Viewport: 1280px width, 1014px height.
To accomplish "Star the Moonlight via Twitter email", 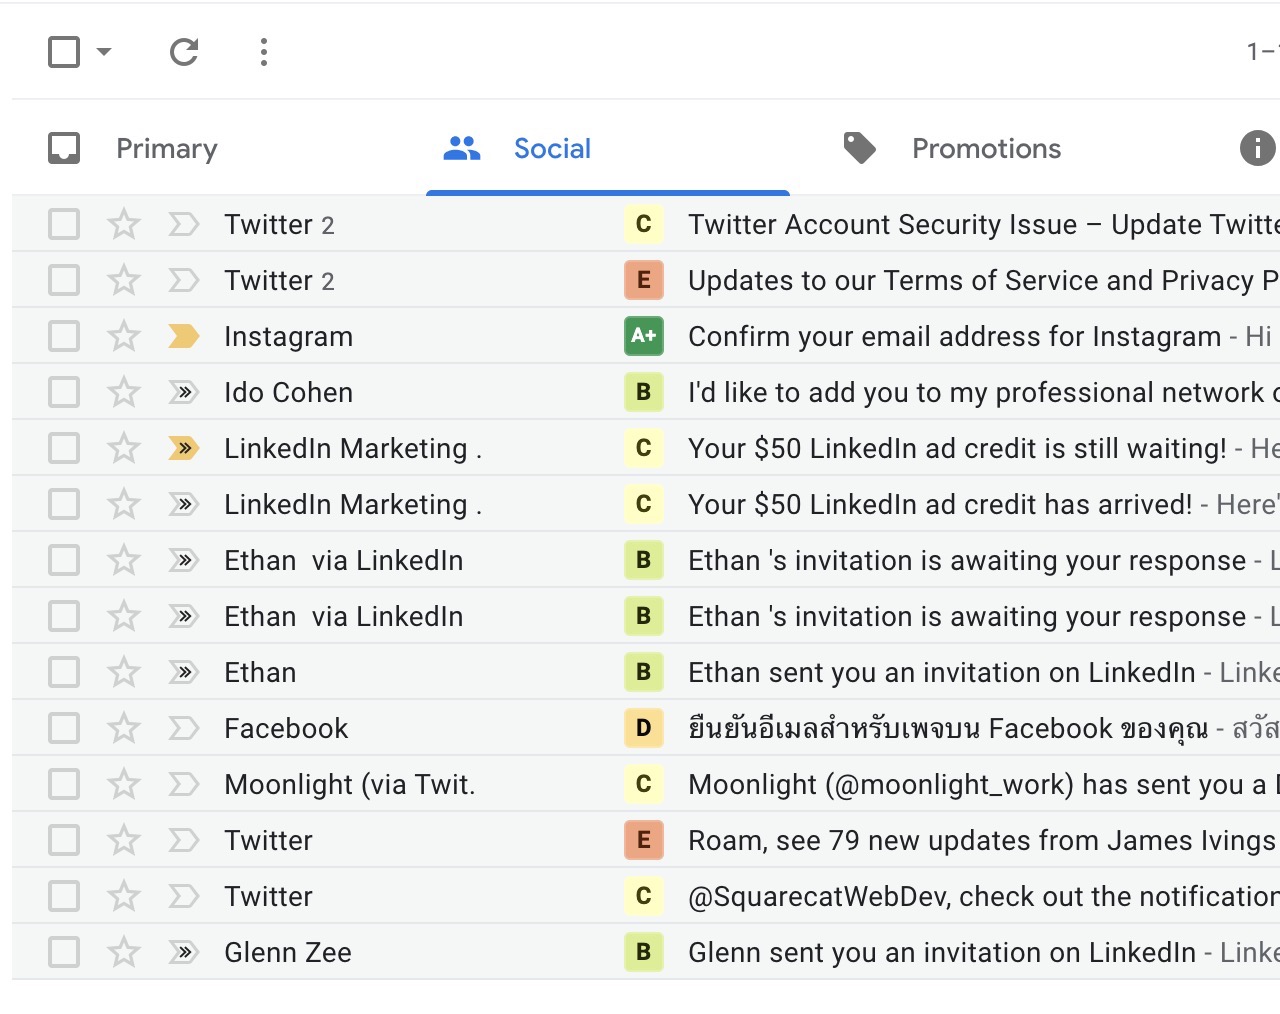I will click(124, 784).
